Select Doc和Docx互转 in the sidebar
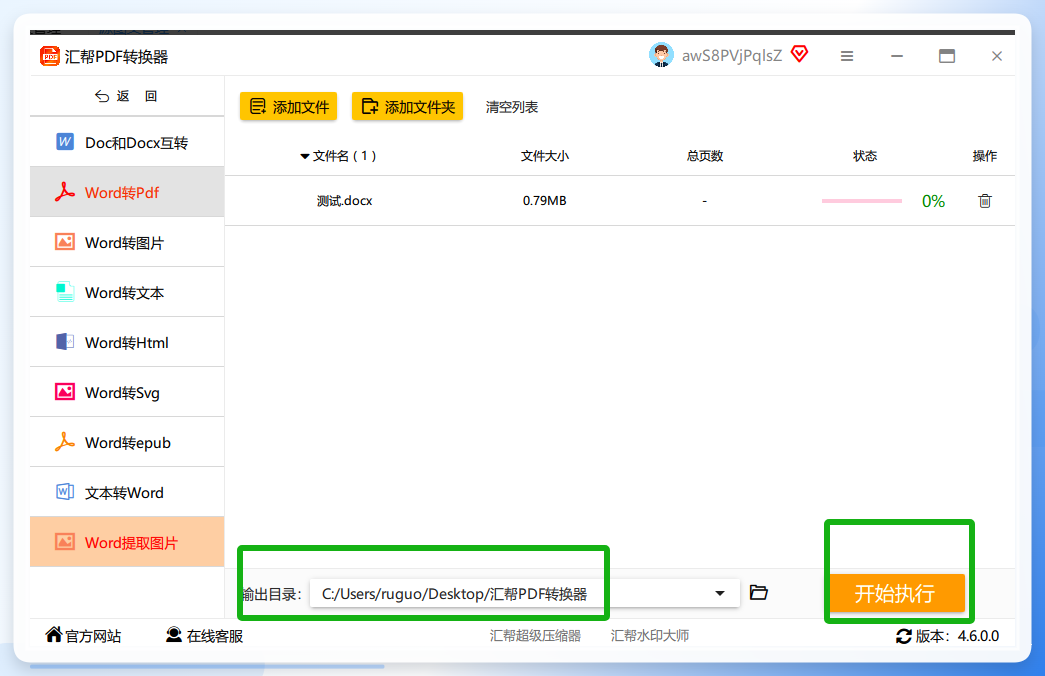Viewport: 1045px width, 676px height. tap(127, 143)
